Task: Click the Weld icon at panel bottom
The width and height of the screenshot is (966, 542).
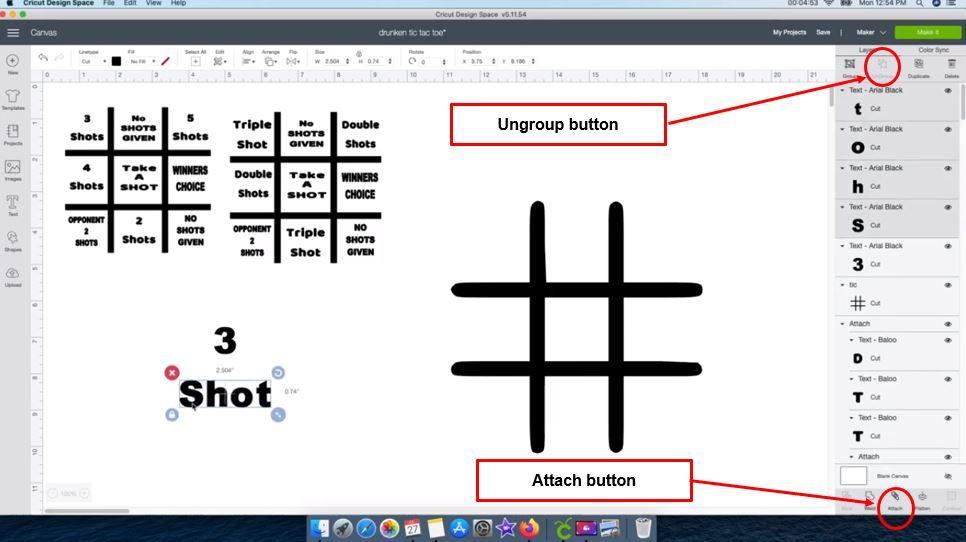Action: [869, 496]
